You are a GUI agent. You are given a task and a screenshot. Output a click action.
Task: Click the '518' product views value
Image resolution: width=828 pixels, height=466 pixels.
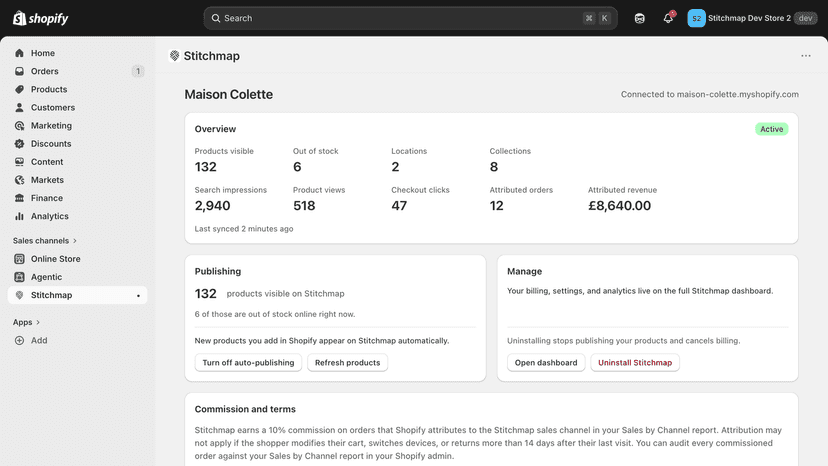coord(304,206)
